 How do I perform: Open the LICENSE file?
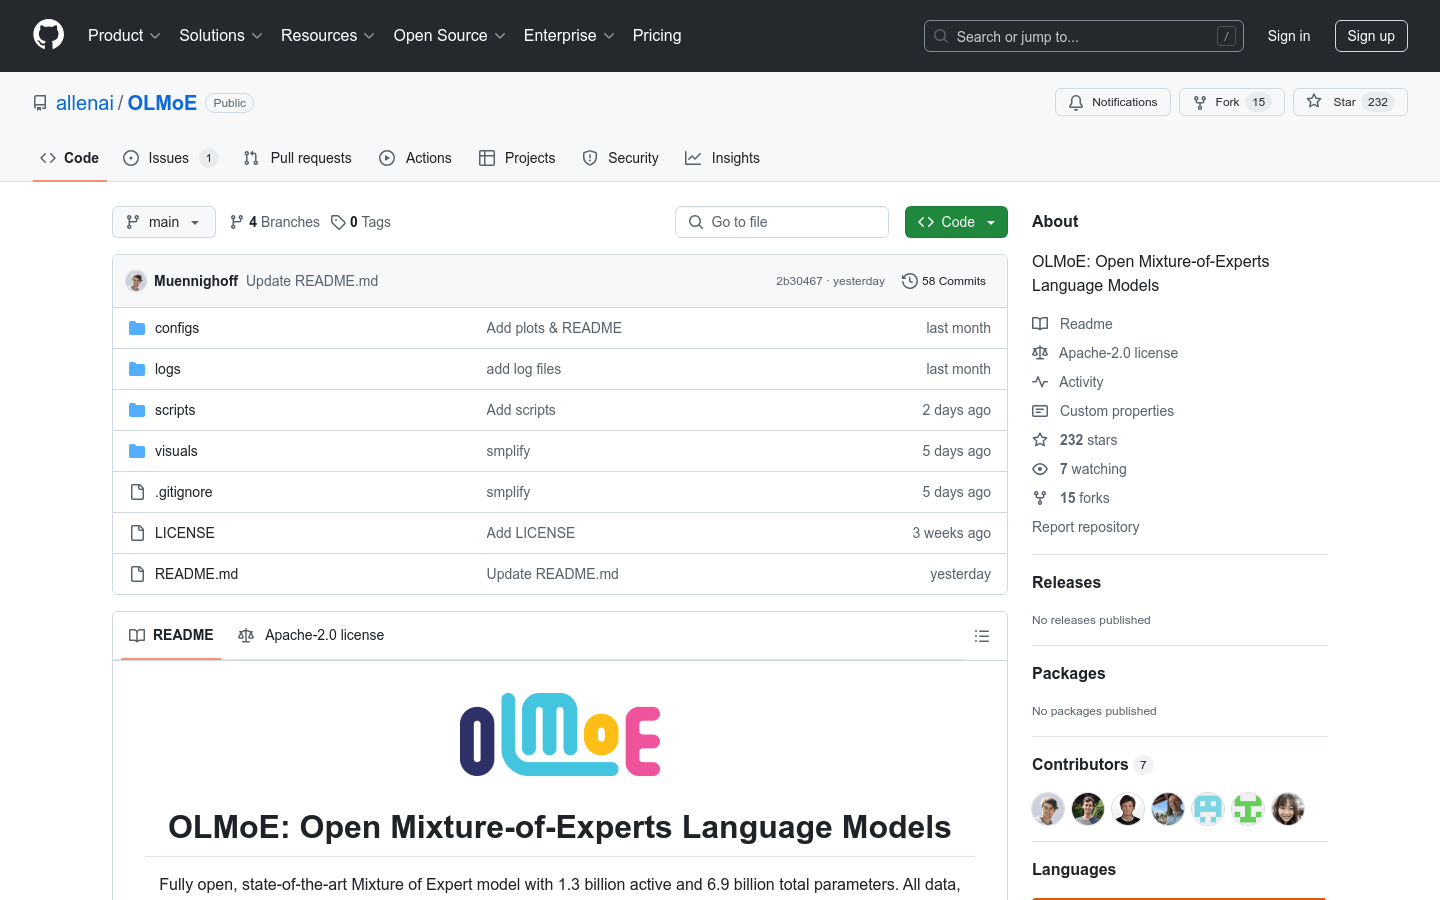tap(185, 533)
